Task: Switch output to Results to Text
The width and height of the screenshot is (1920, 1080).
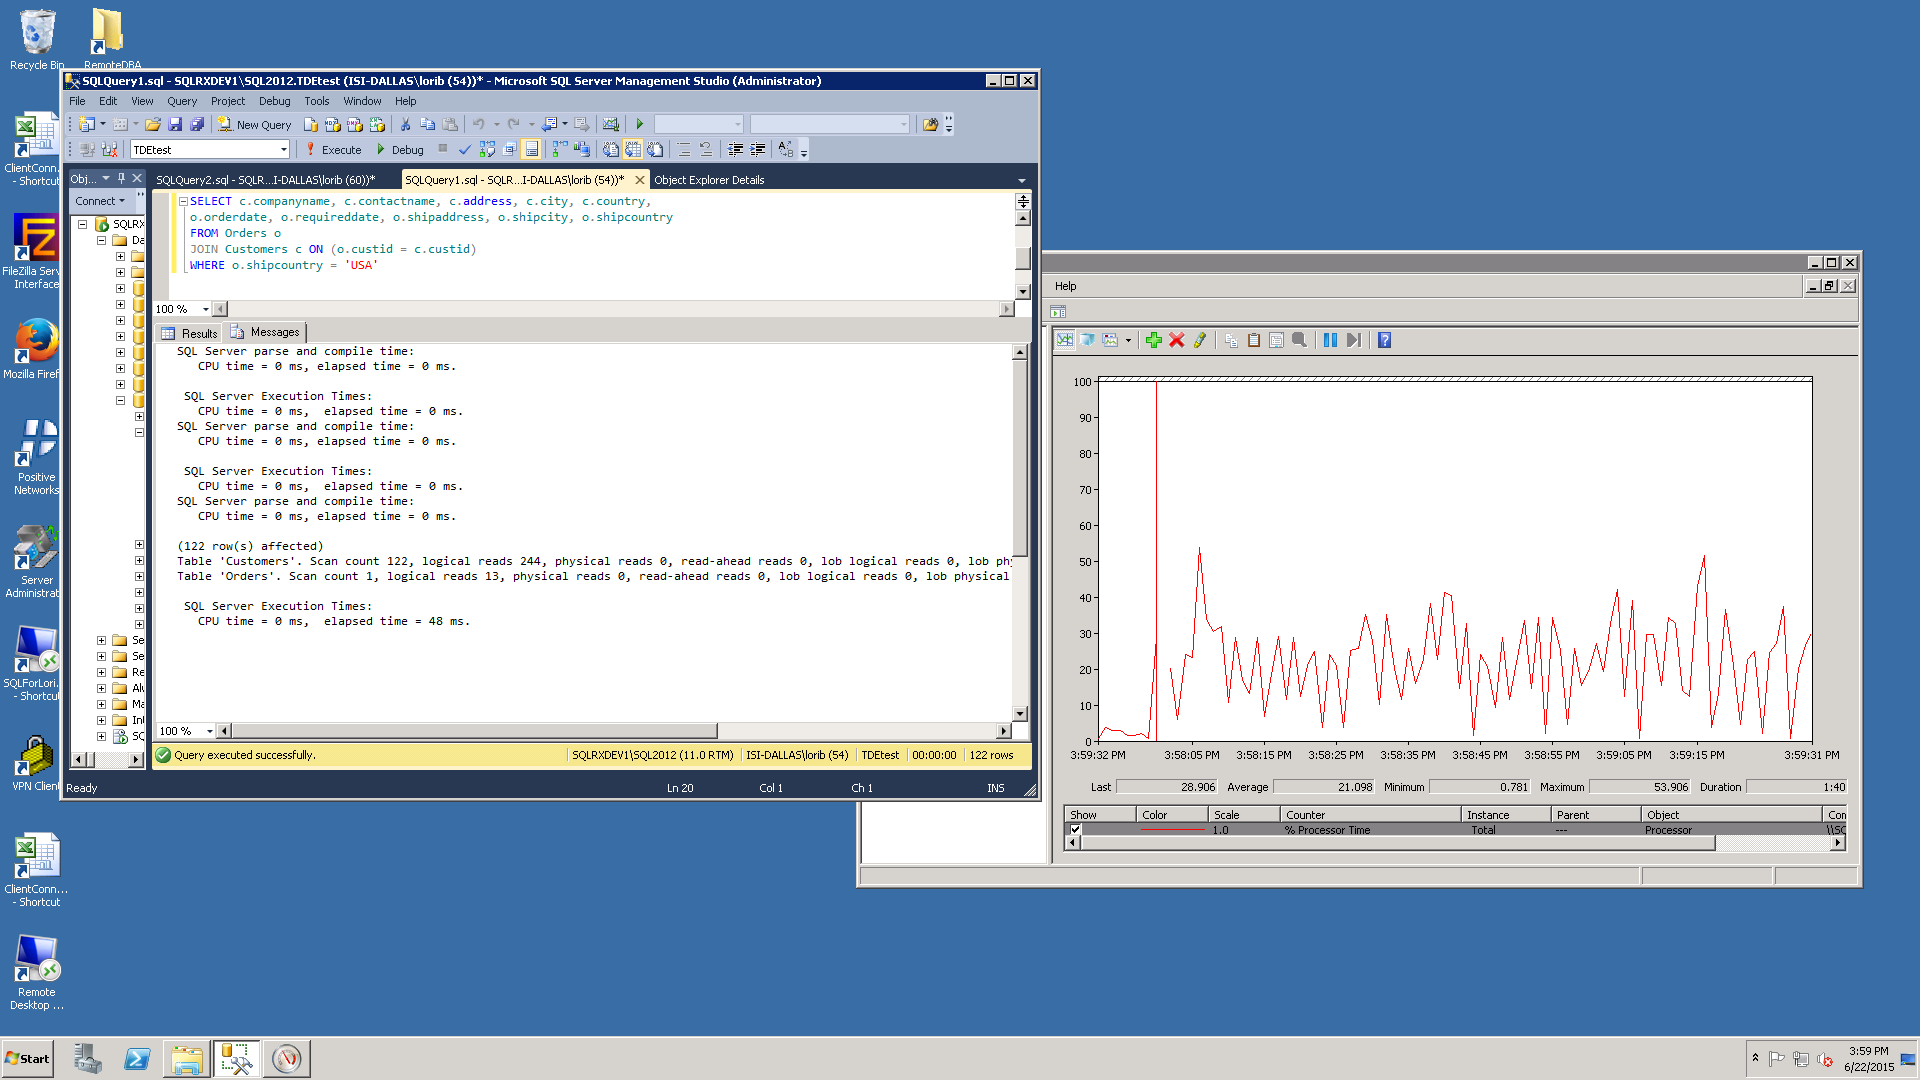Action: pyautogui.click(x=610, y=150)
